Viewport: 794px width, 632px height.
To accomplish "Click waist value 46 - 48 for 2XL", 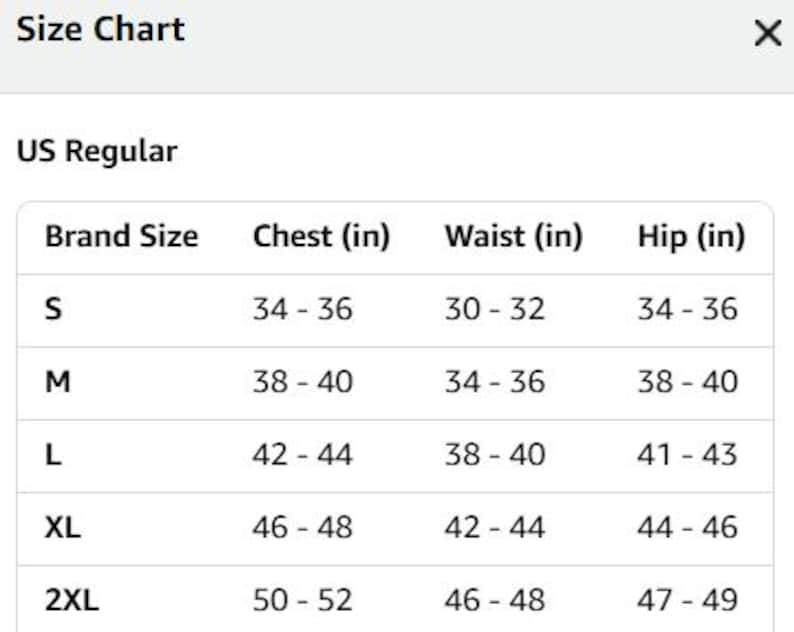I will click(495, 600).
